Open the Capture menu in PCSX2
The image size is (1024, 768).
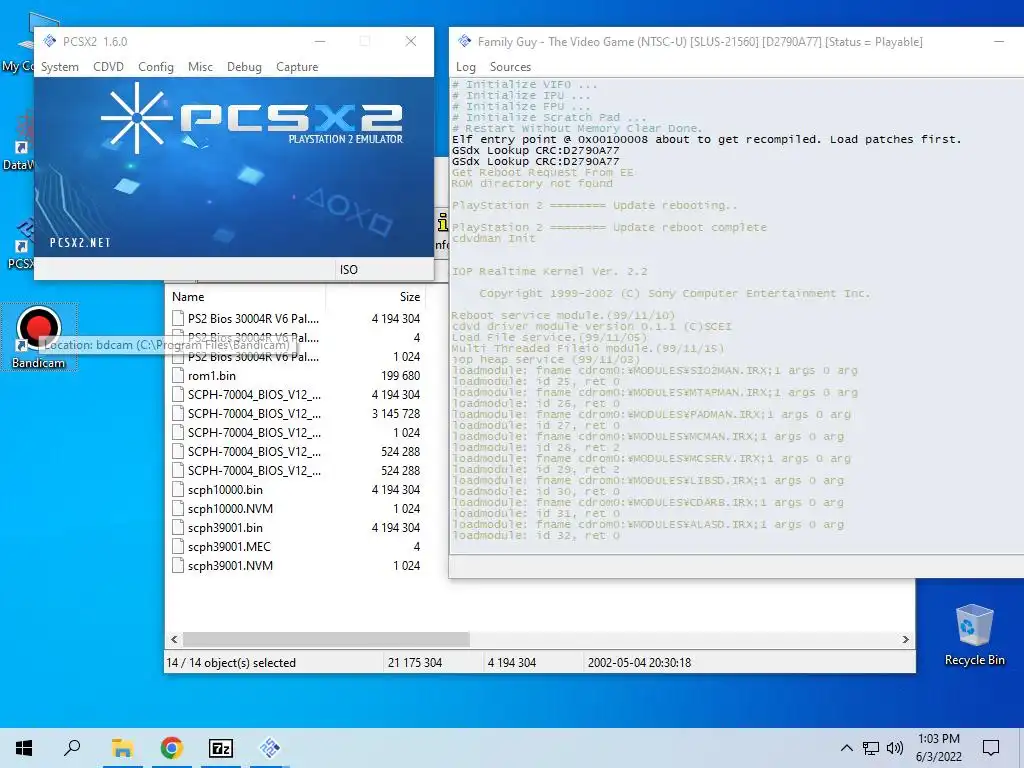click(x=296, y=67)
